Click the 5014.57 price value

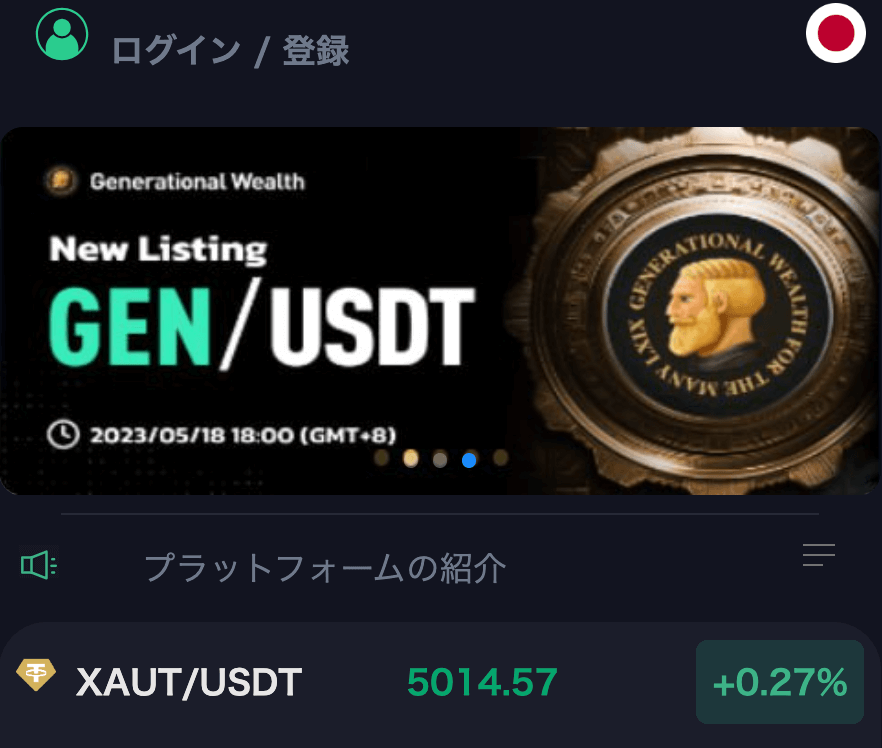click(482, 682)
